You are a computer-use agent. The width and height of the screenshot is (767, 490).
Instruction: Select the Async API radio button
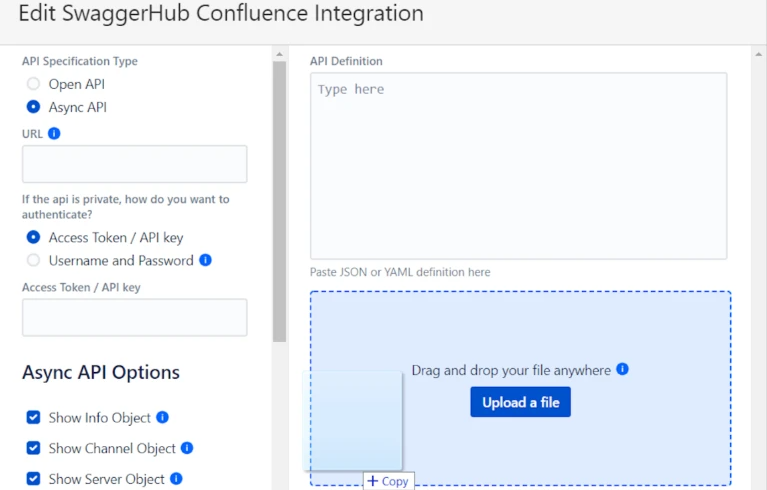click(x=33, y=107)
